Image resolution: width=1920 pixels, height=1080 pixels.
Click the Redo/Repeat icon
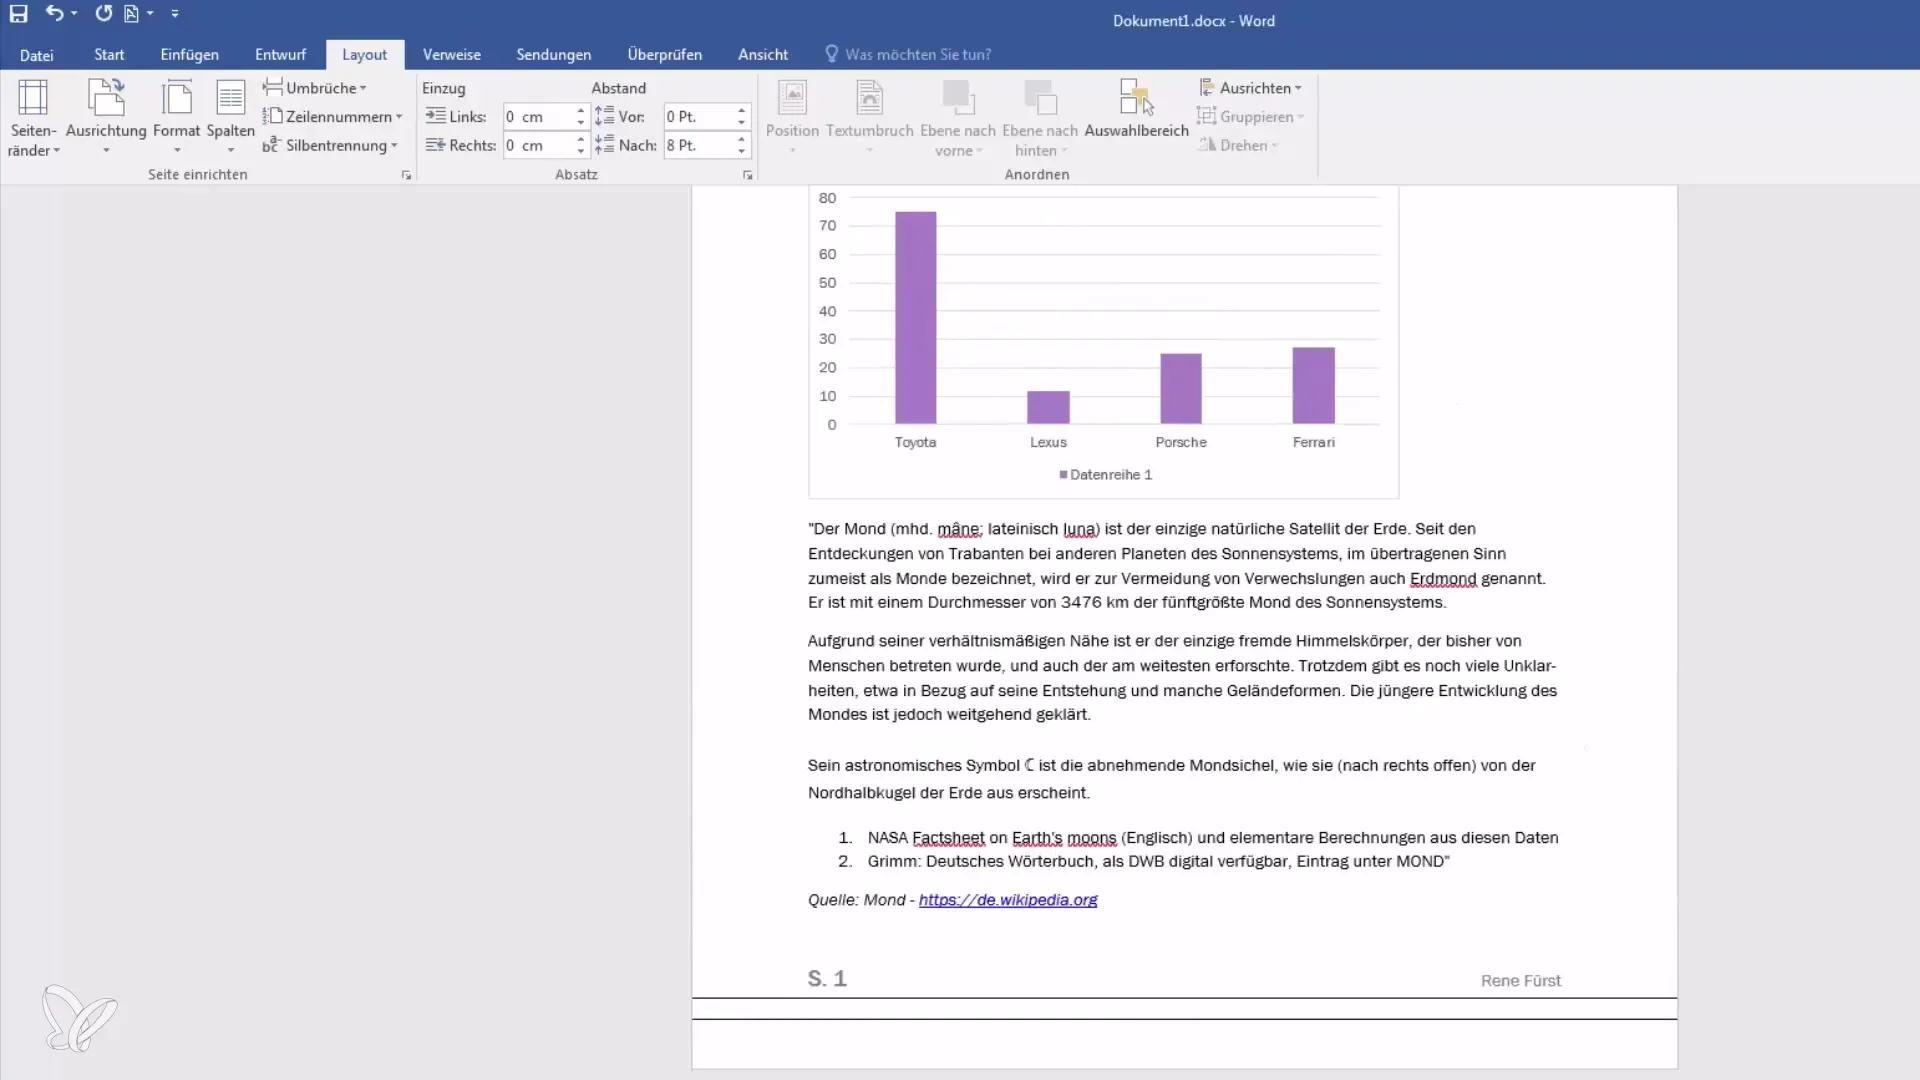point(103,14)
